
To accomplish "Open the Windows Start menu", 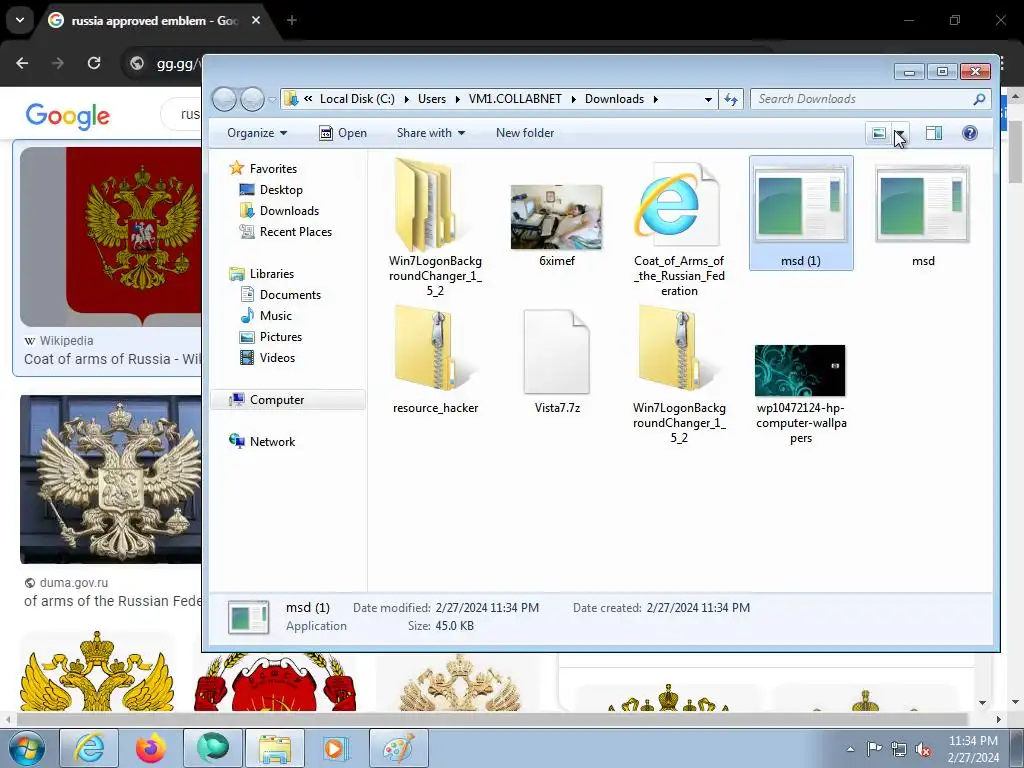I will pos(26,748).
